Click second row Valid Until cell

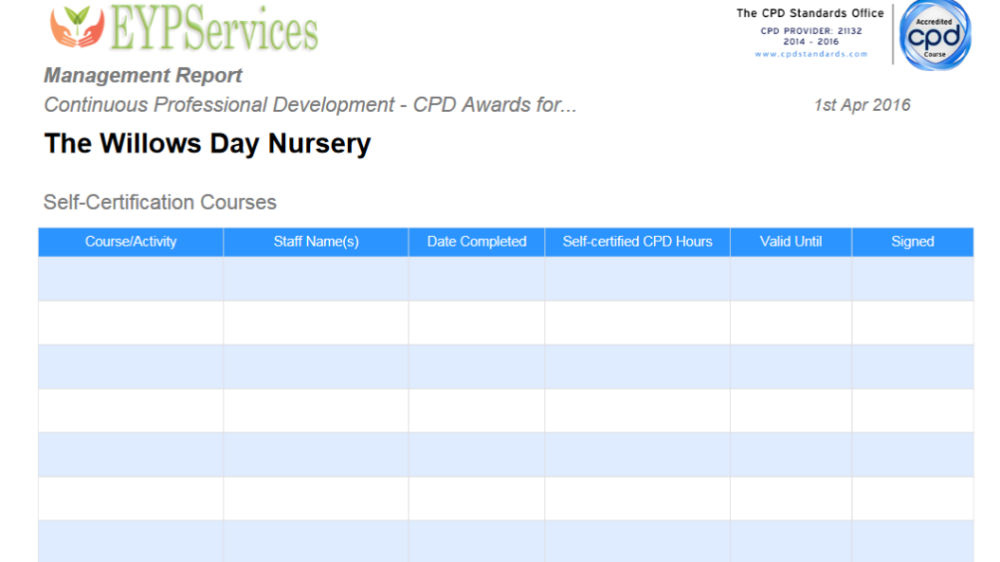(x=791, y=323)
